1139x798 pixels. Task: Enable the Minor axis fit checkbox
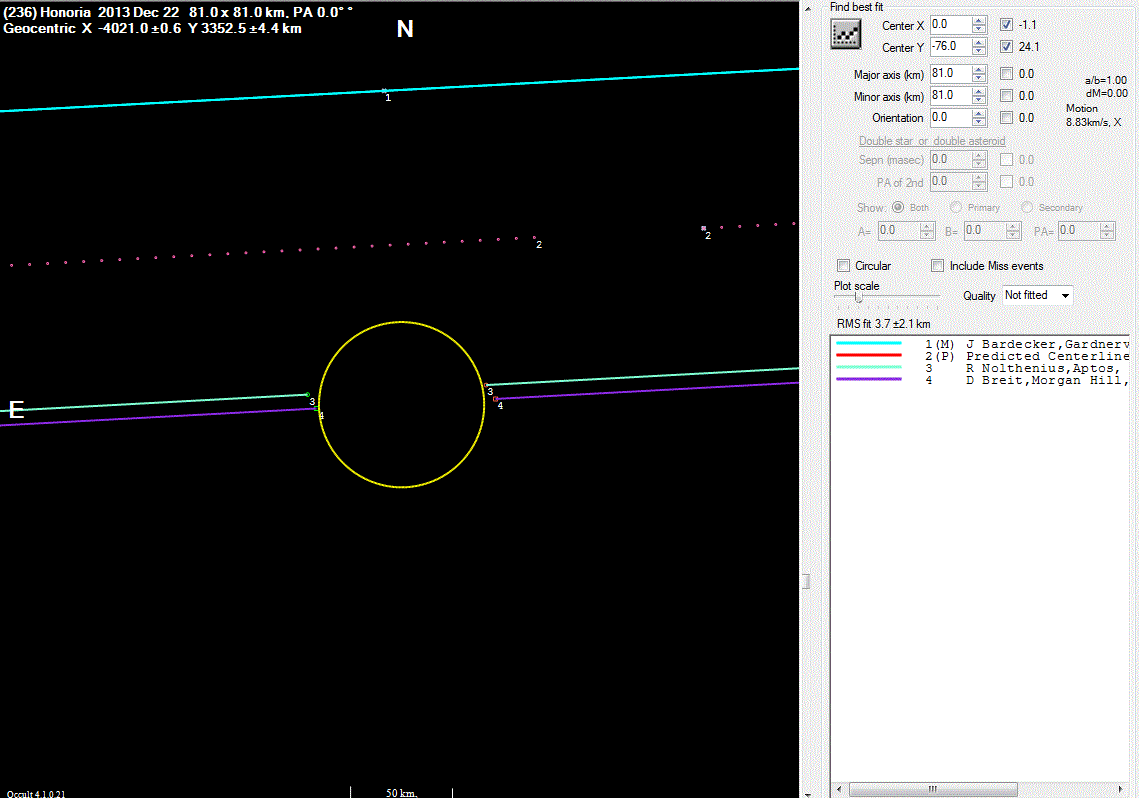coord(1006,95)
